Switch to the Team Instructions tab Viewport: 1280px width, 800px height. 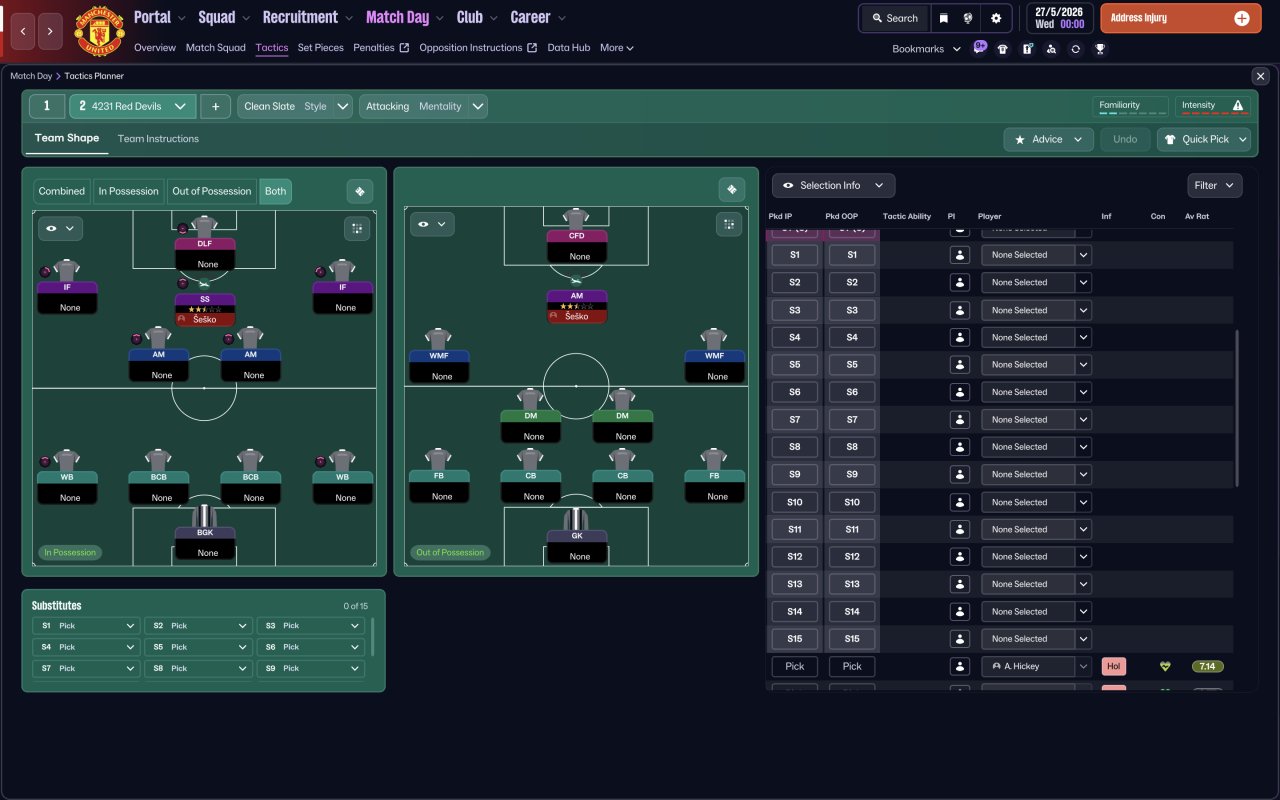pos(158,139)
